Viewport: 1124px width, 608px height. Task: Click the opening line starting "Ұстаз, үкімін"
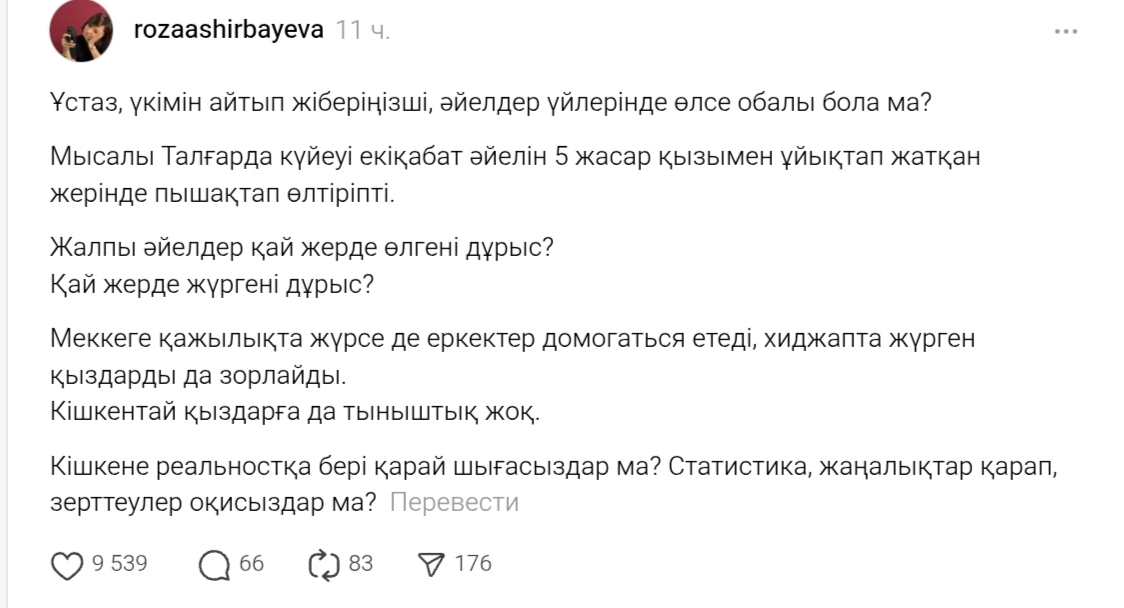click(490, 102)
